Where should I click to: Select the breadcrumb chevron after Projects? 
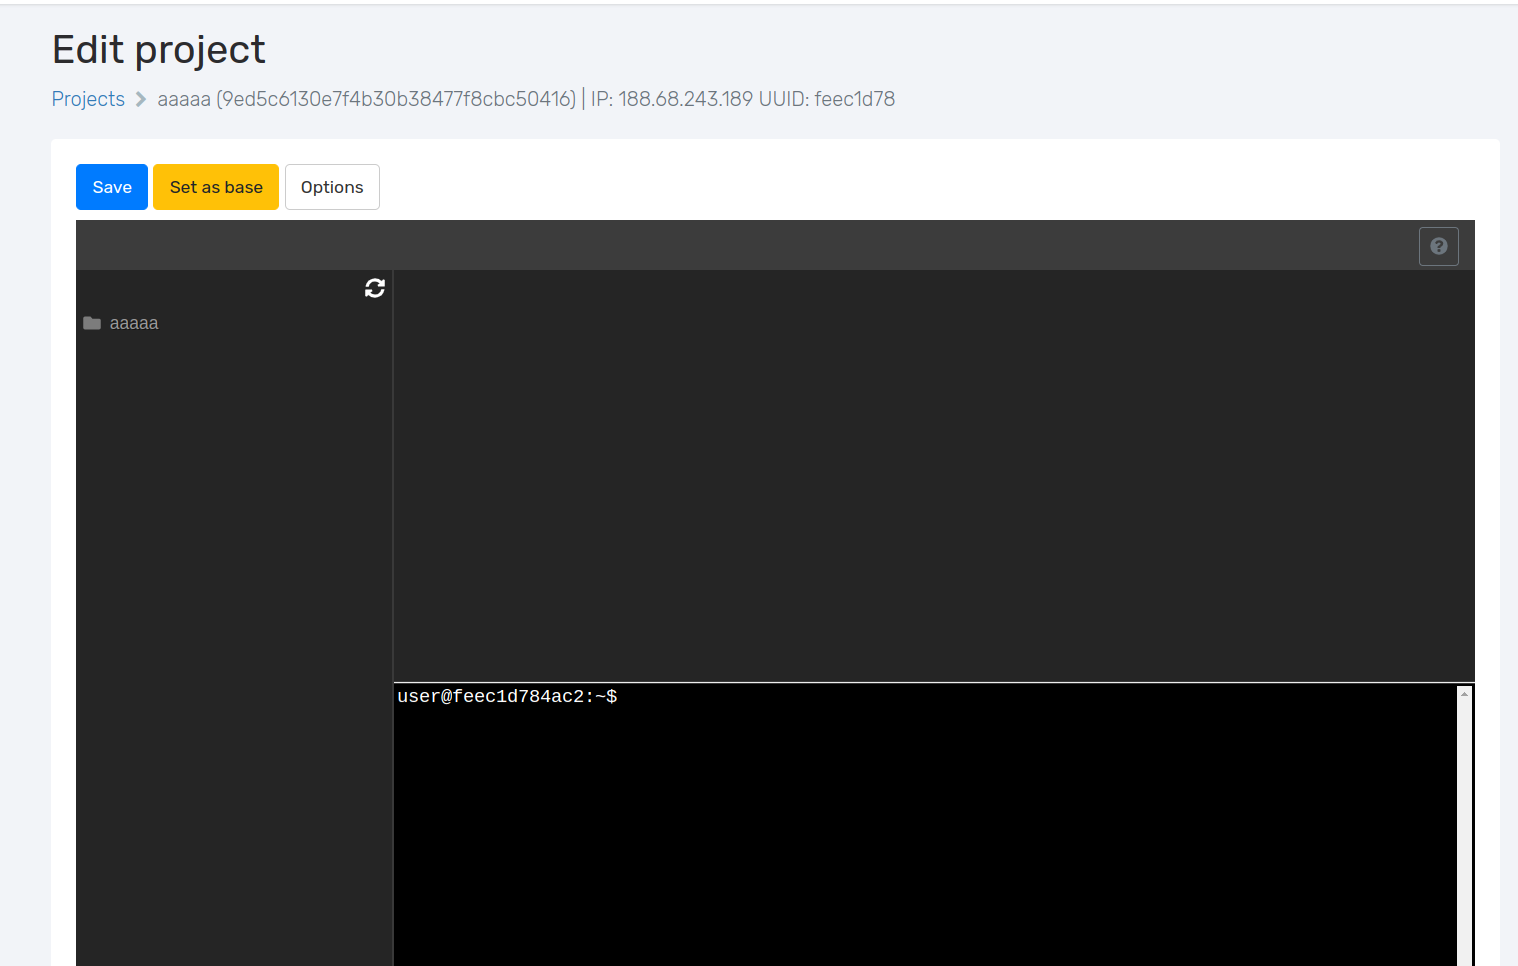pos(141,99)
